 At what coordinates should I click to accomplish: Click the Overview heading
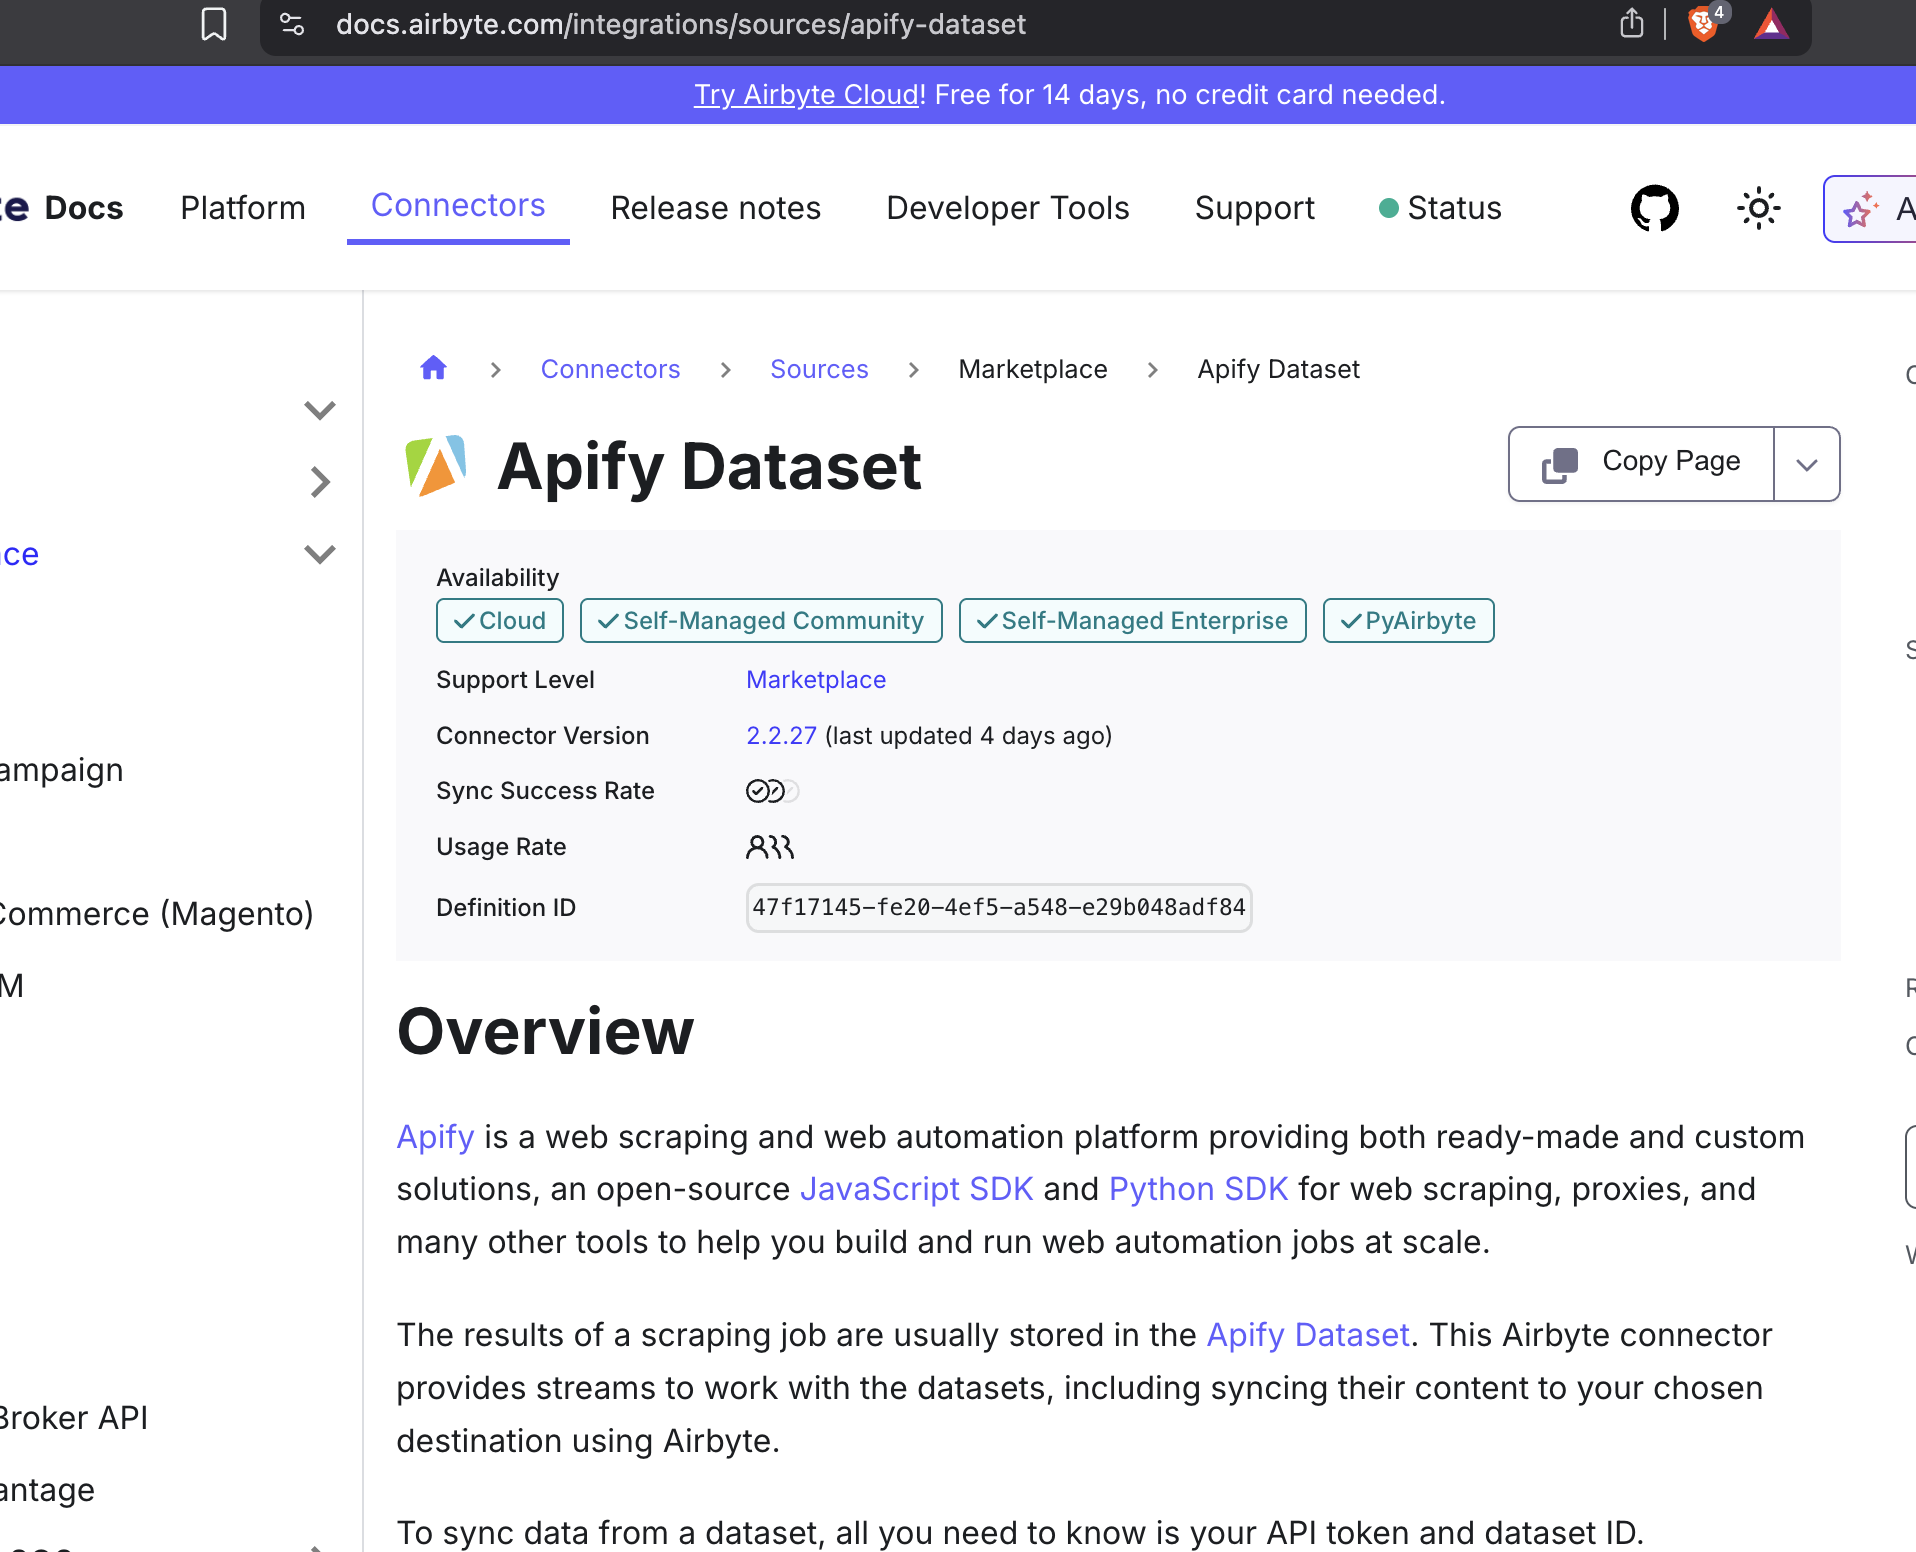[x=545, y=1031]
